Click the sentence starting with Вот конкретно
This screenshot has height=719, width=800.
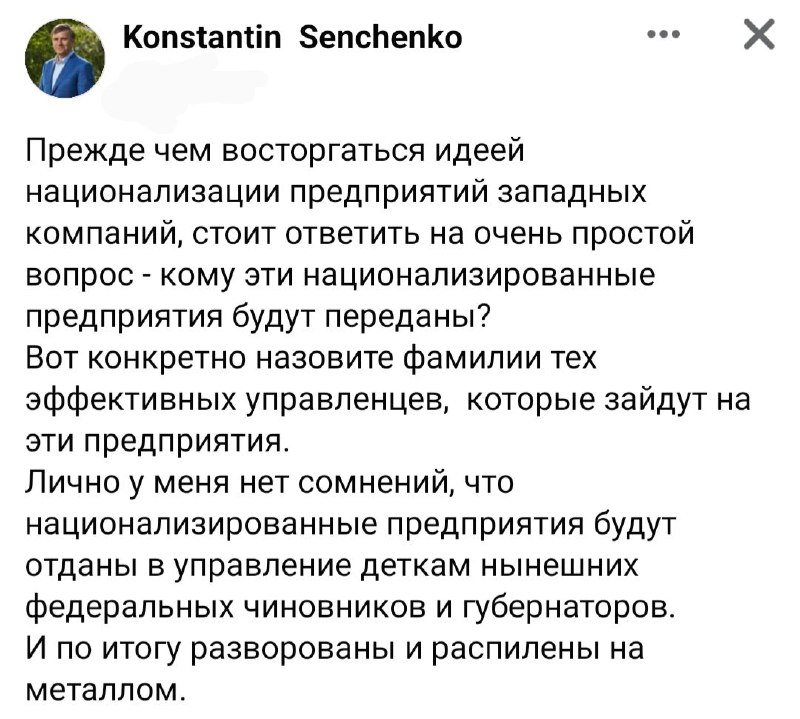pyautogui.click(x=388, y=400)
